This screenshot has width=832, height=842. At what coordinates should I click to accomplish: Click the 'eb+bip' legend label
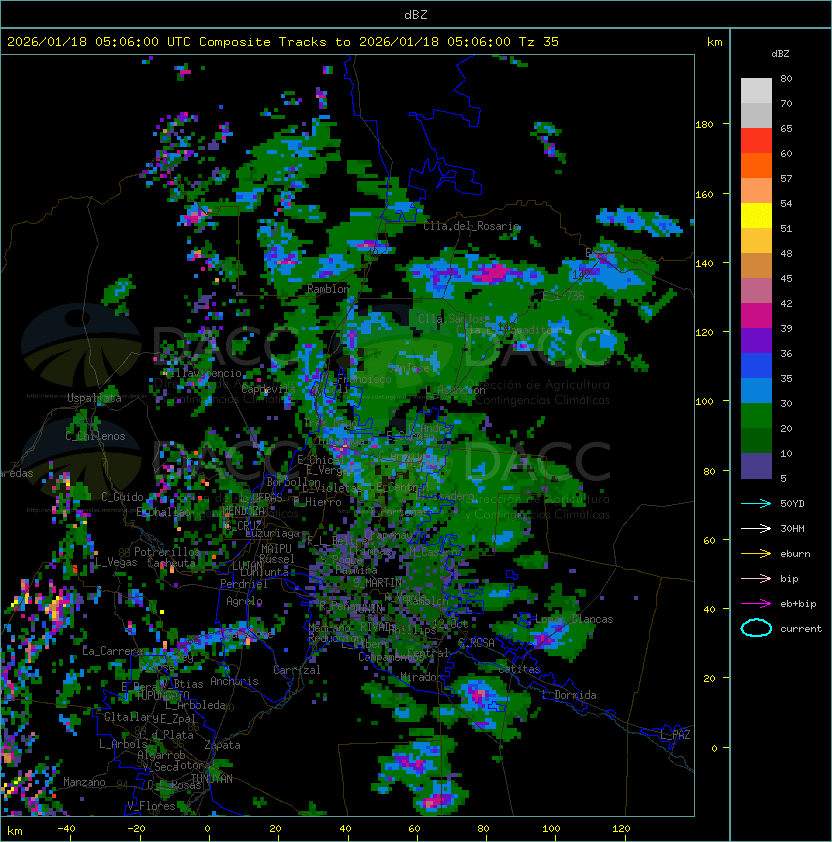[x=798, y=604]
